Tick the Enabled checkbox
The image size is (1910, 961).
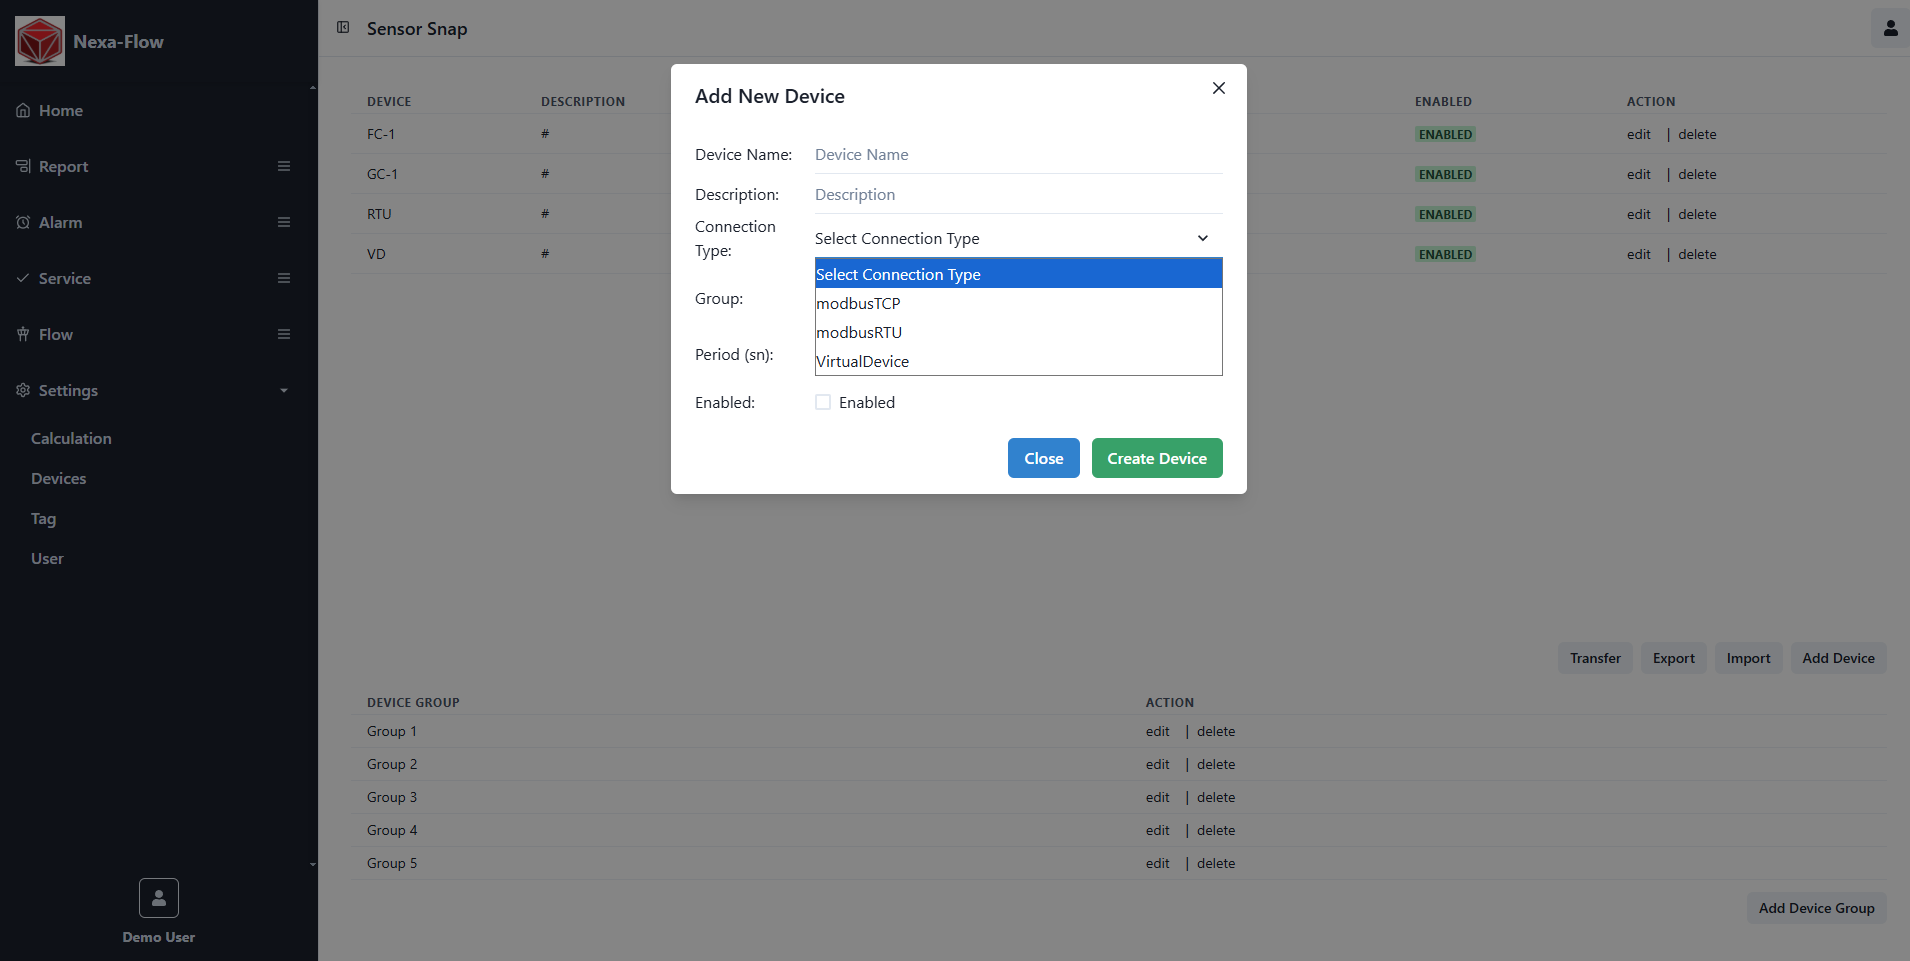click(x=823, y=402)
